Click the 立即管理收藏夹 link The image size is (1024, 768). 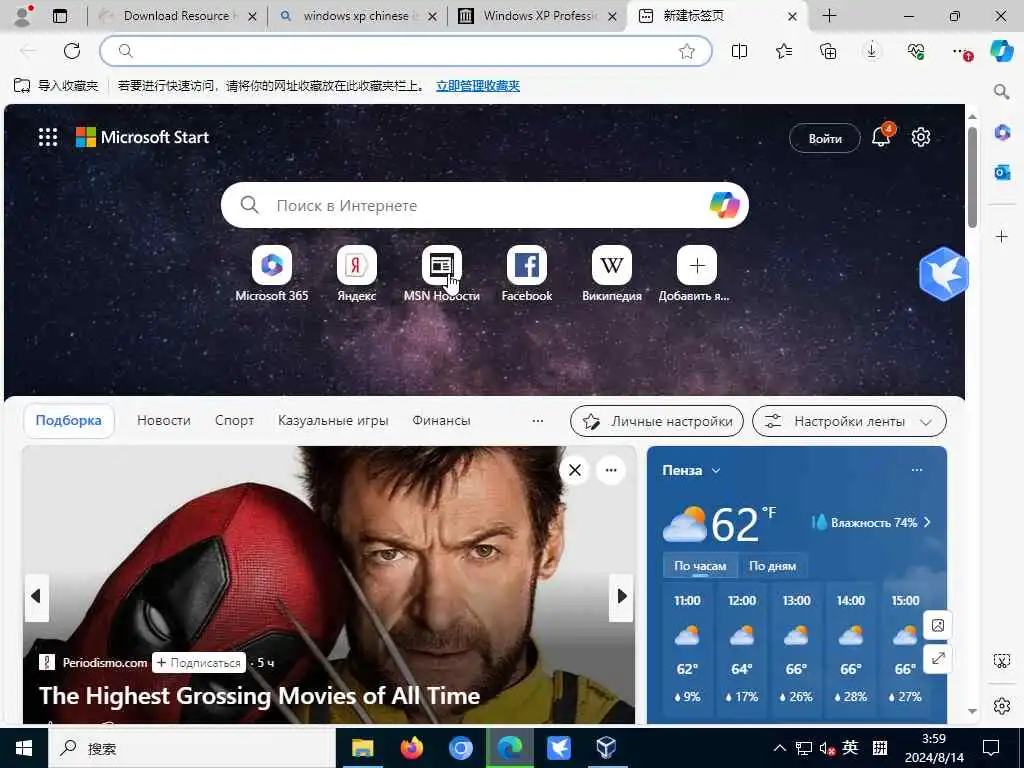478,86
